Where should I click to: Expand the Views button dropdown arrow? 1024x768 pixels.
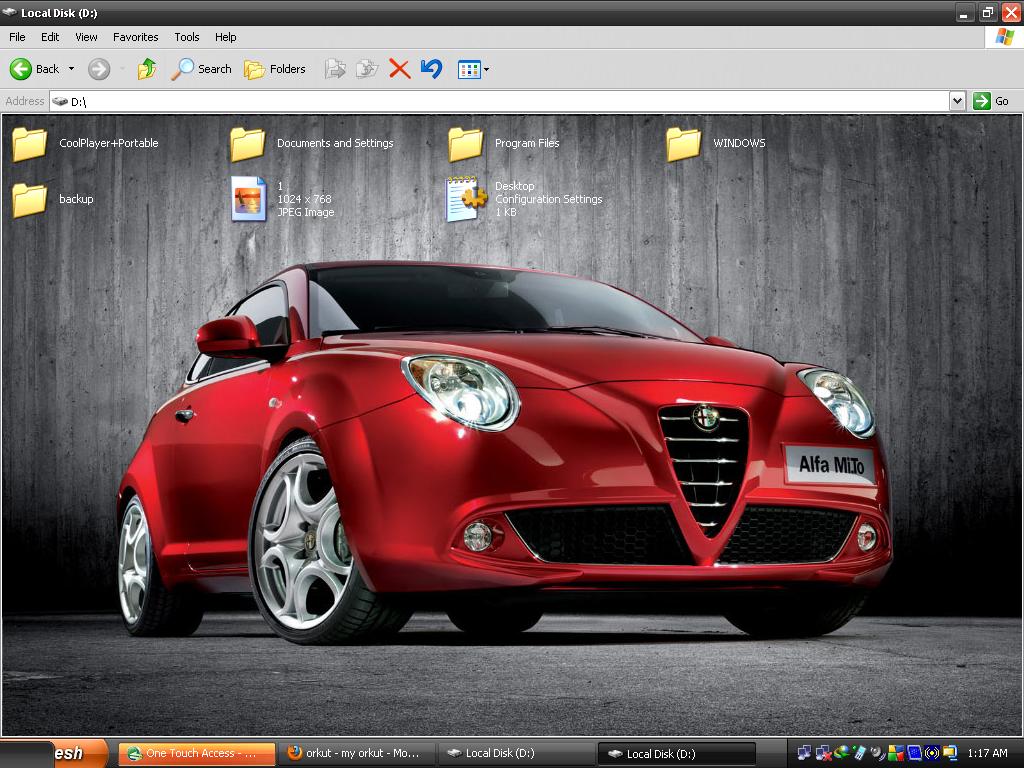coord(484,69)
